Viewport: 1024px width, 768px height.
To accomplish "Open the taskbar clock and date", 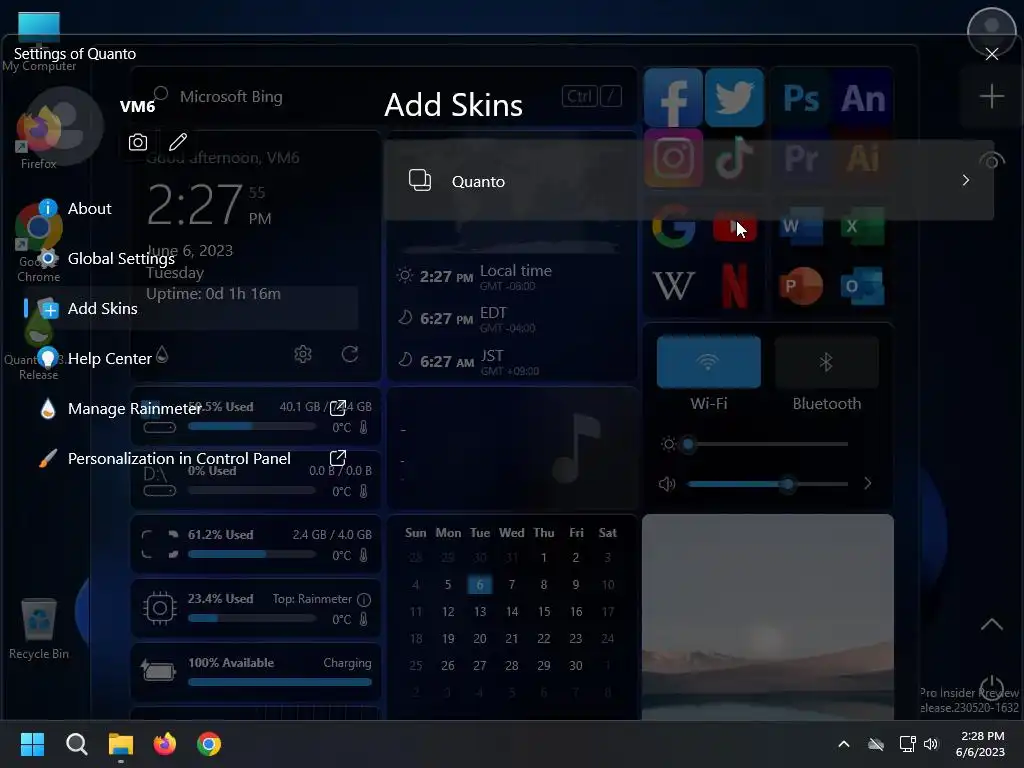I will click(x=981, y=744).
